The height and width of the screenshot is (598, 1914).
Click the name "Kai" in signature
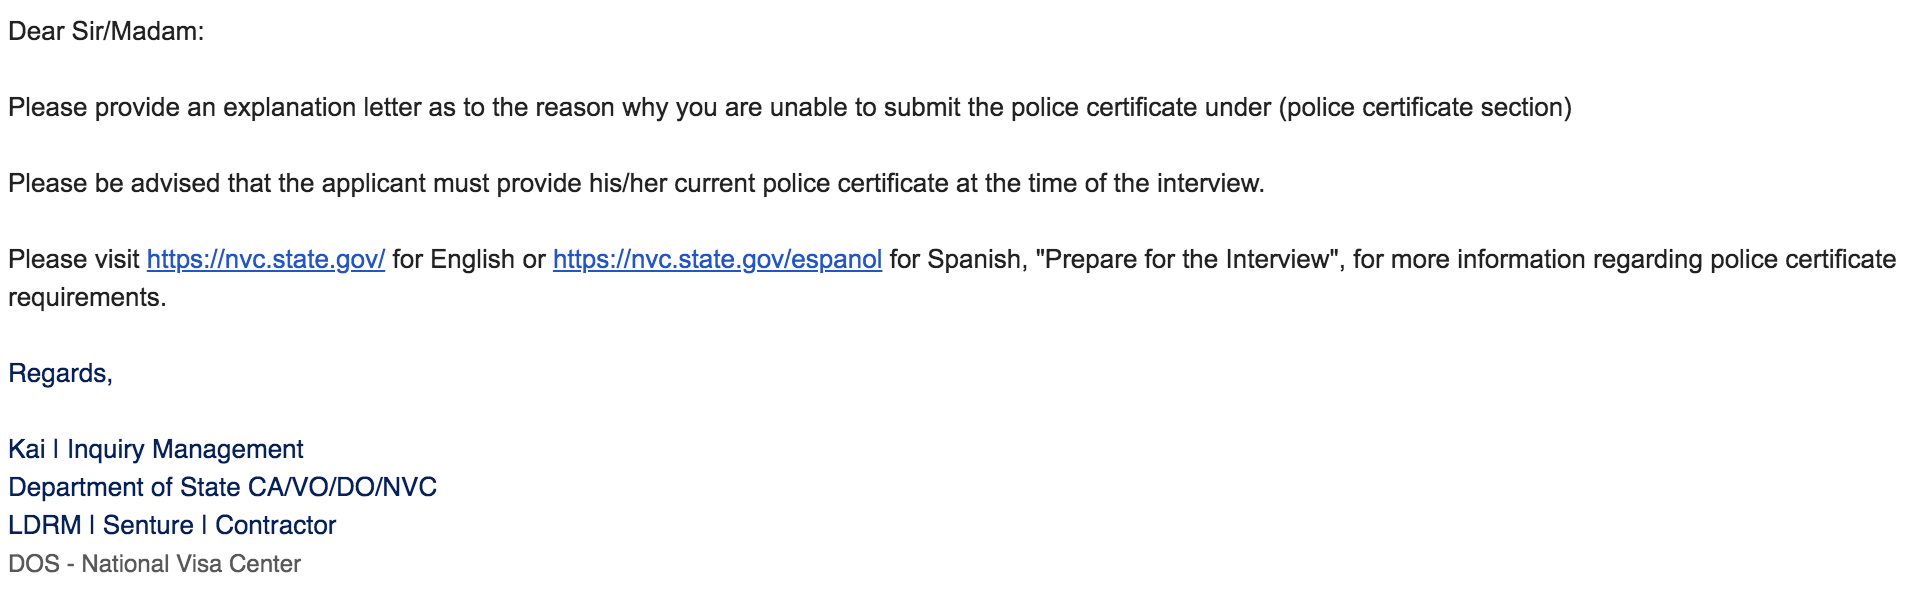click(x=27, y=450)
